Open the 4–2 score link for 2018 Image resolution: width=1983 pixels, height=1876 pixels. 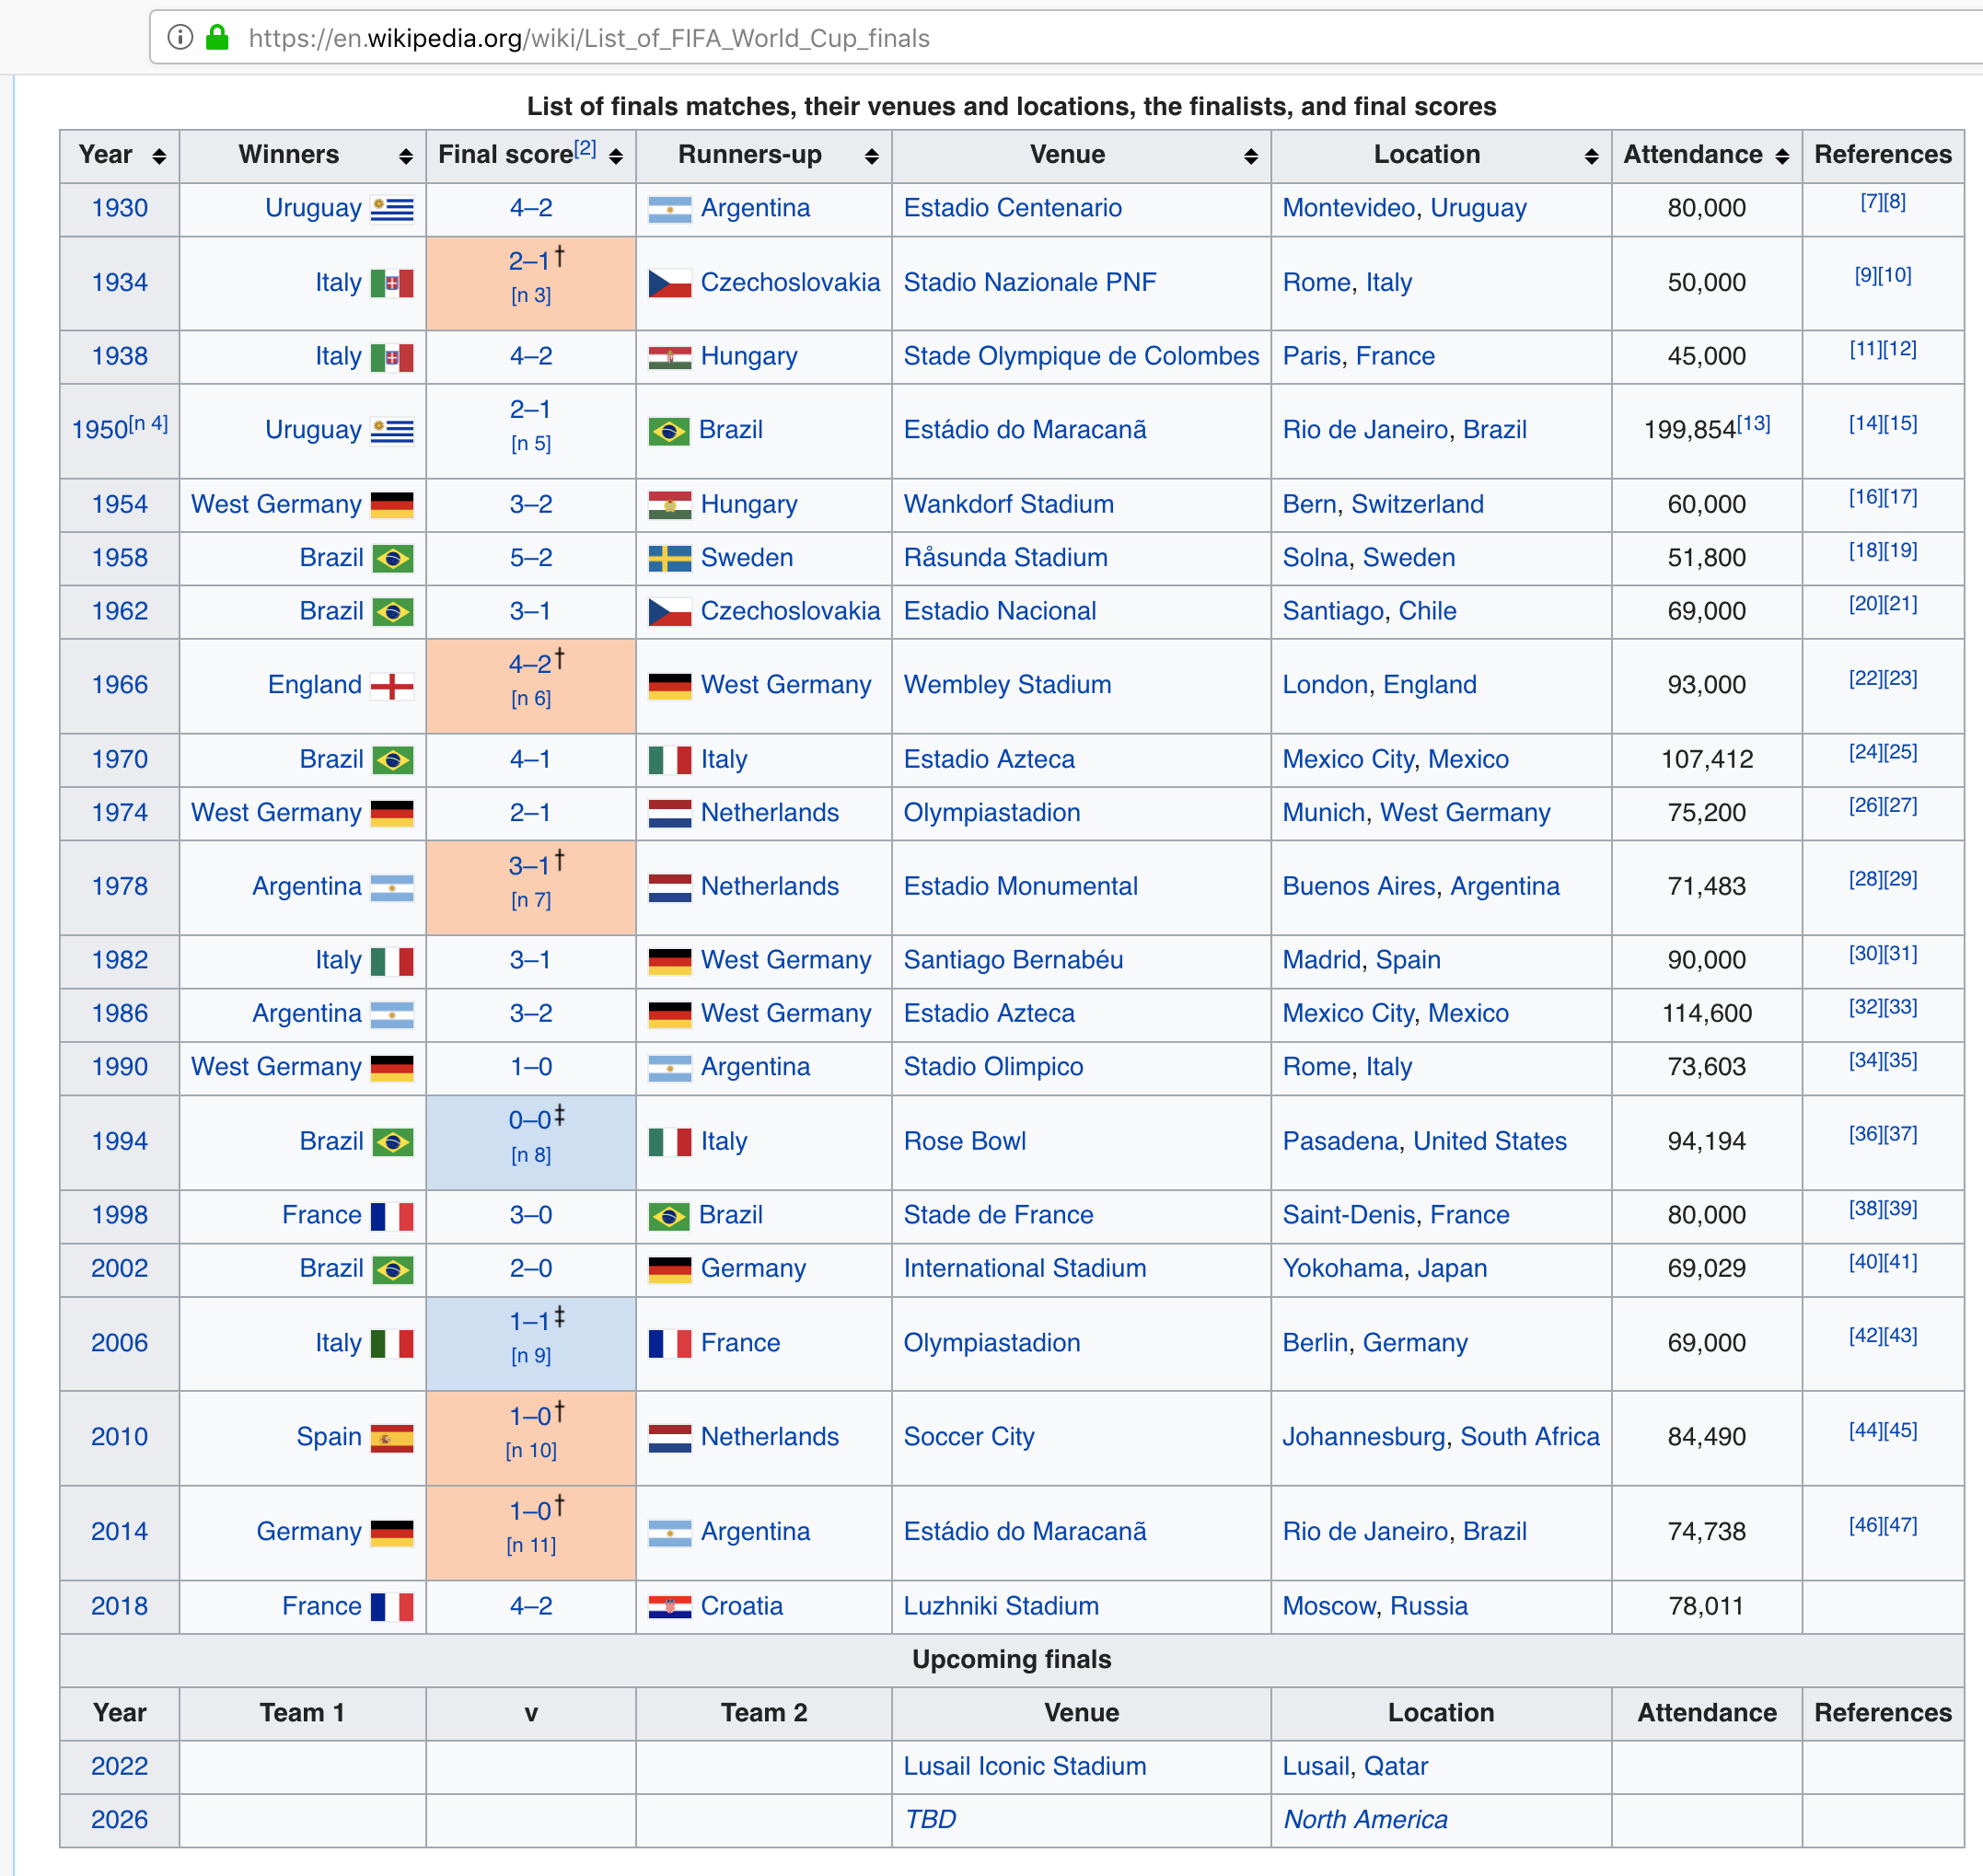pos(531,1606)
